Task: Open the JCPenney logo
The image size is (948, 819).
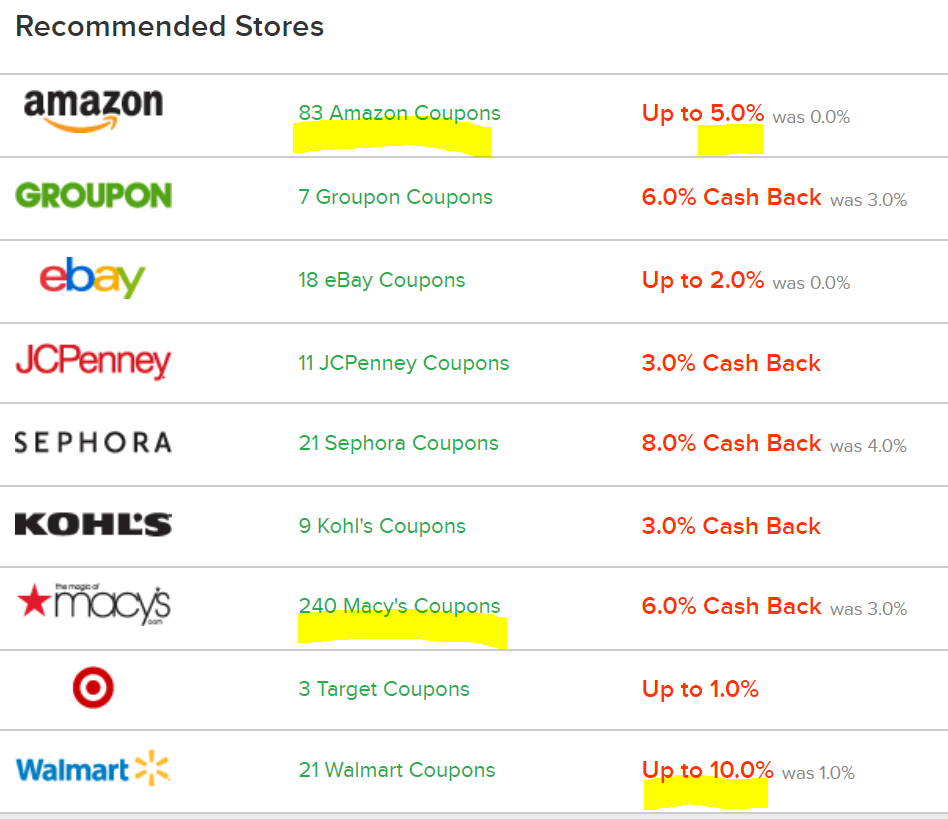Action: [x=93, y=362]
